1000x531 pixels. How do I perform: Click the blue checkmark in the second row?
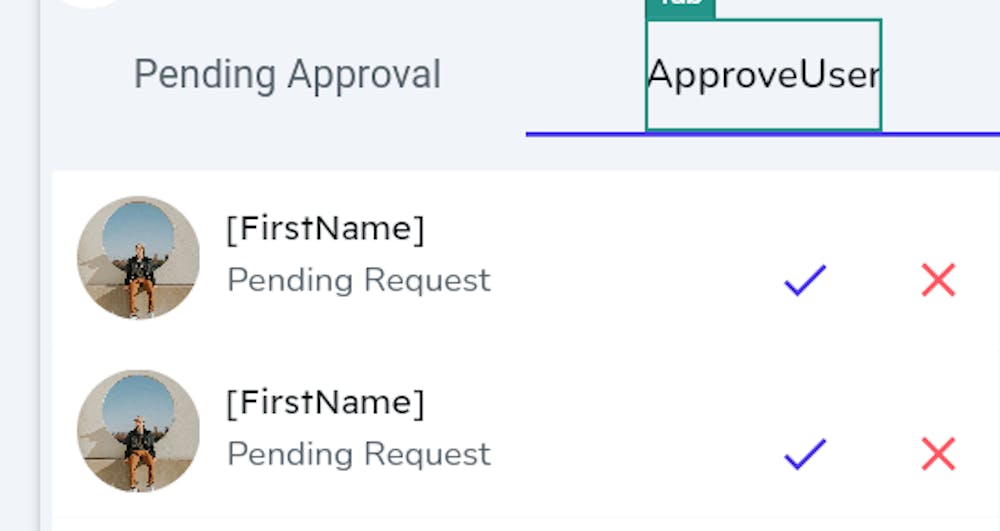click(805, 455)
